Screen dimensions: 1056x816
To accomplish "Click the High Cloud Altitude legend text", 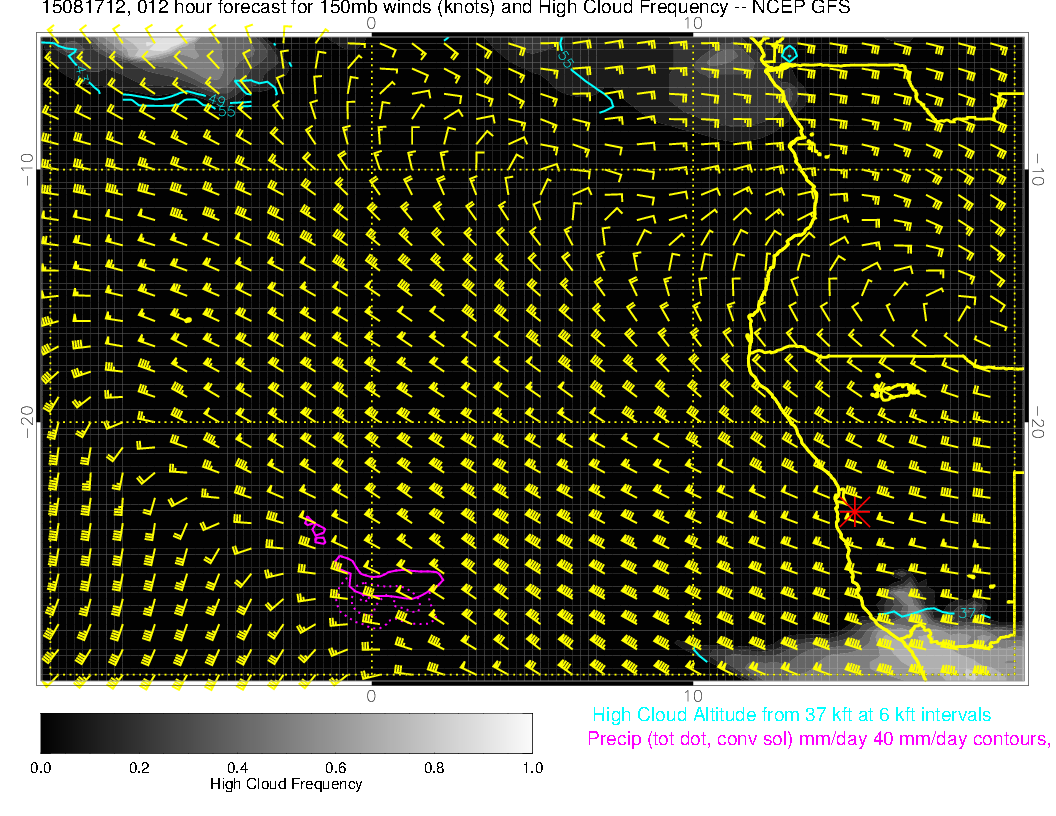I will [x=791, y=715].
